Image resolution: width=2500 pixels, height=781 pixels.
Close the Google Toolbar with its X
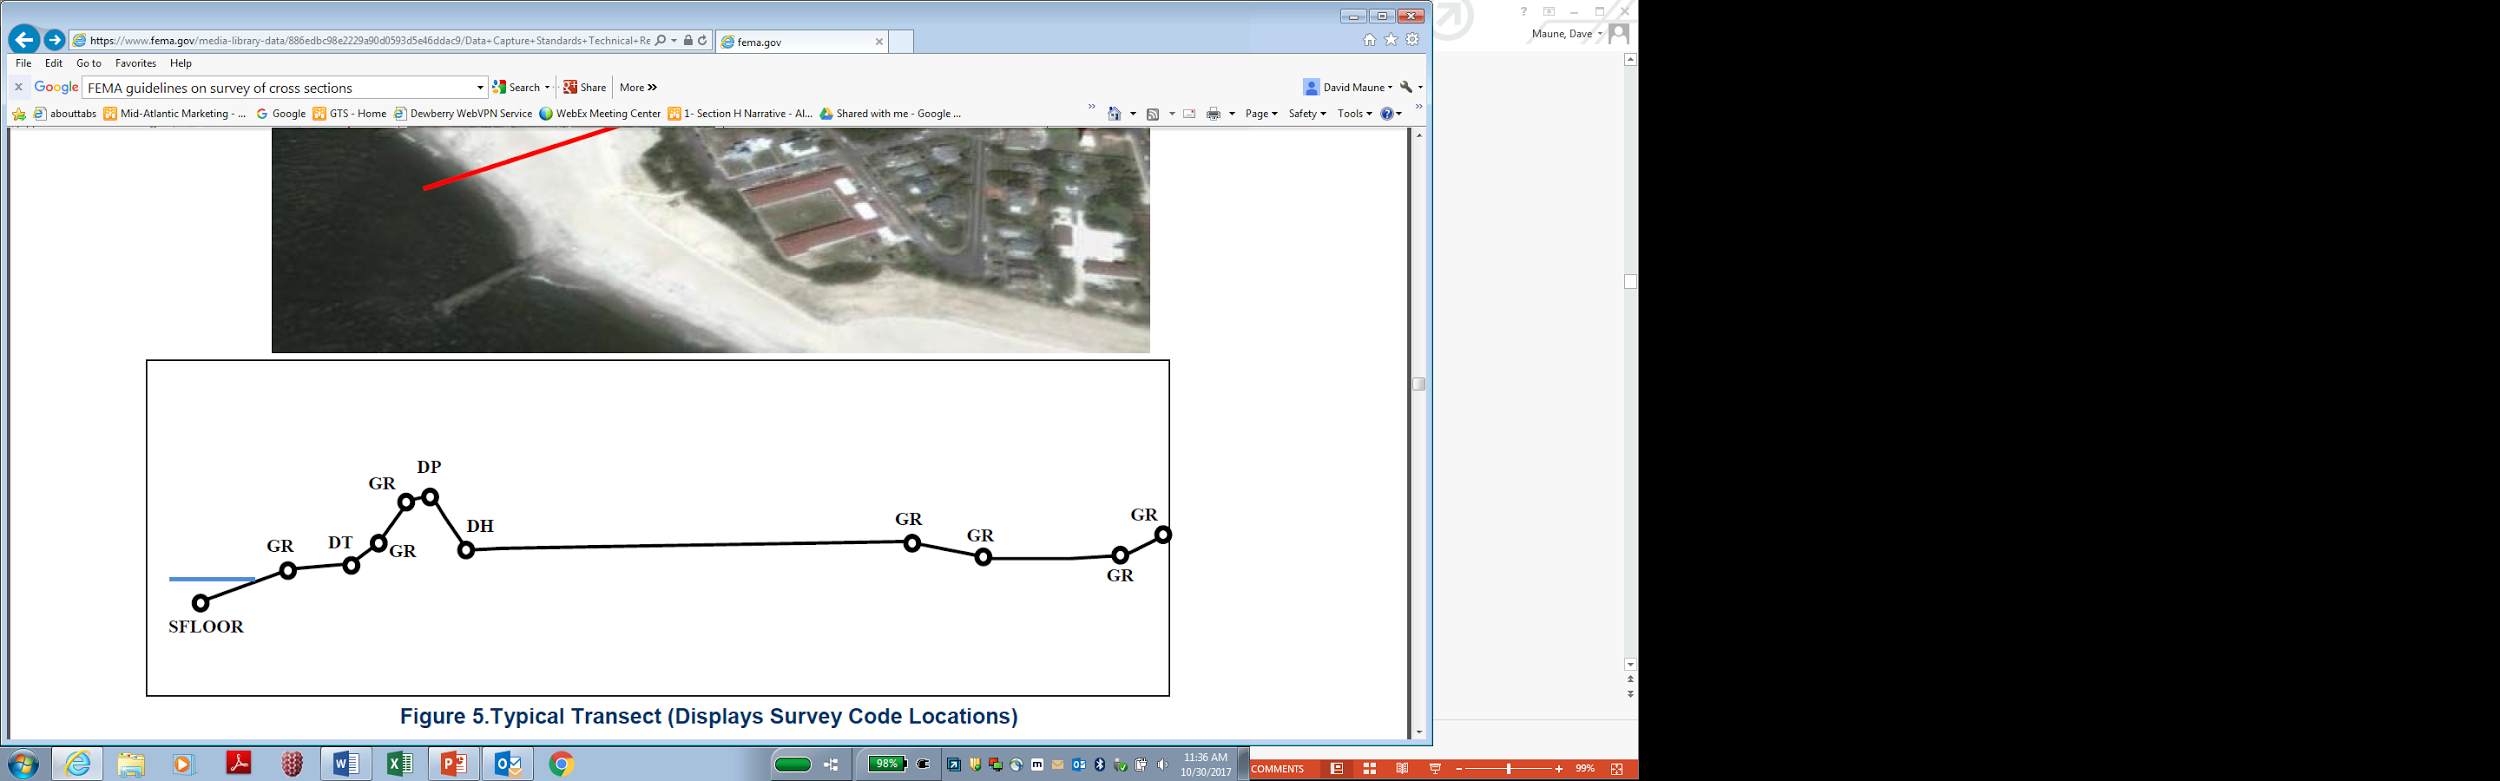coord(18,87)
